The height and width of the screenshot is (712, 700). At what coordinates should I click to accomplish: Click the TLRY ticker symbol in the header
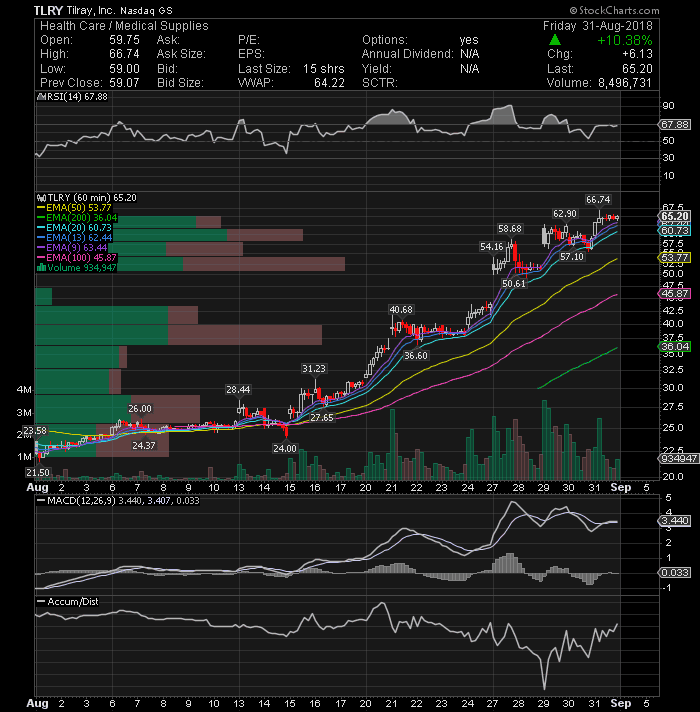(48, 10)
